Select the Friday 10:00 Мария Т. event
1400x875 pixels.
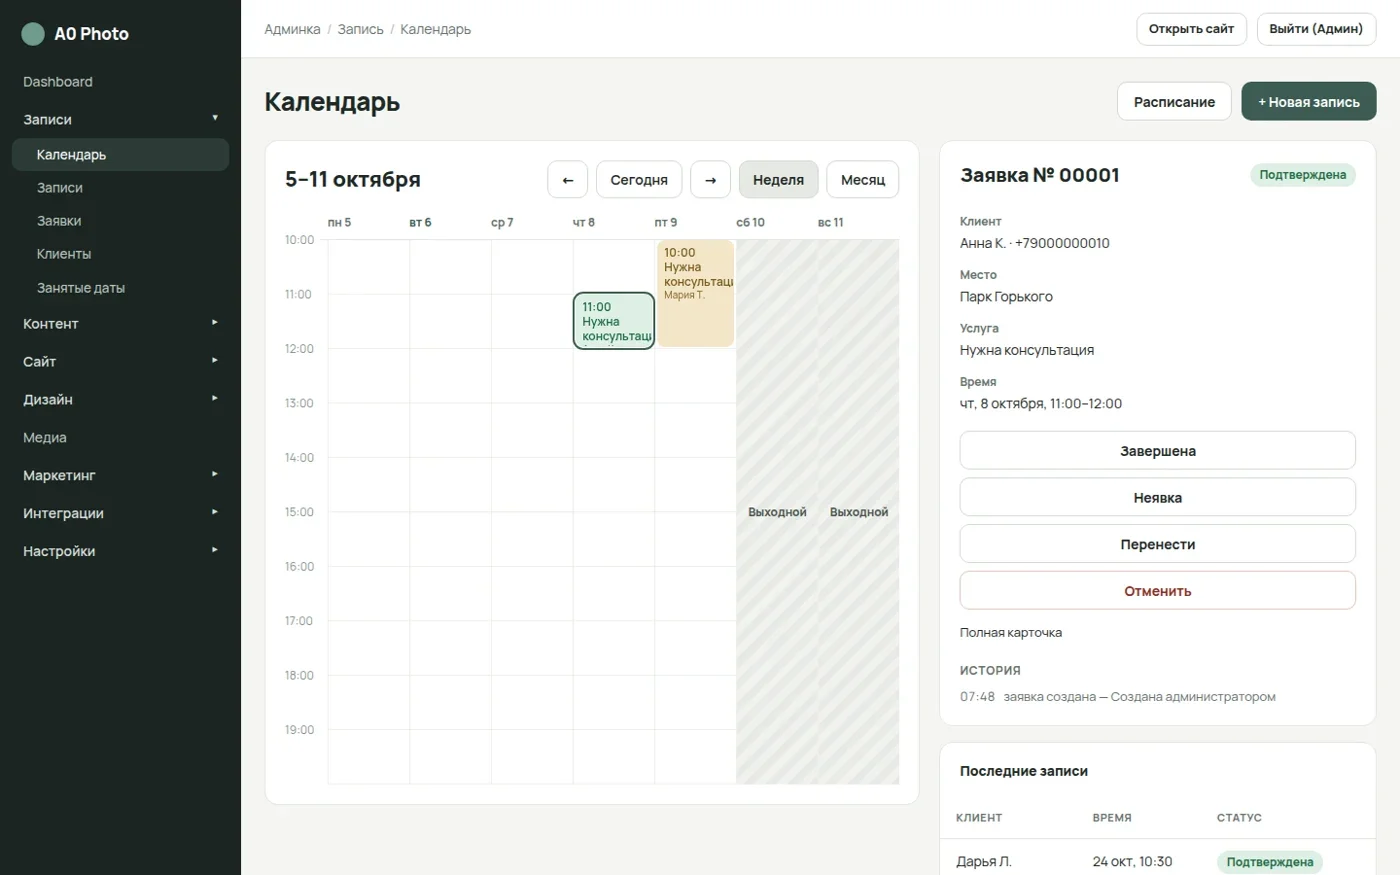point(696,293)
